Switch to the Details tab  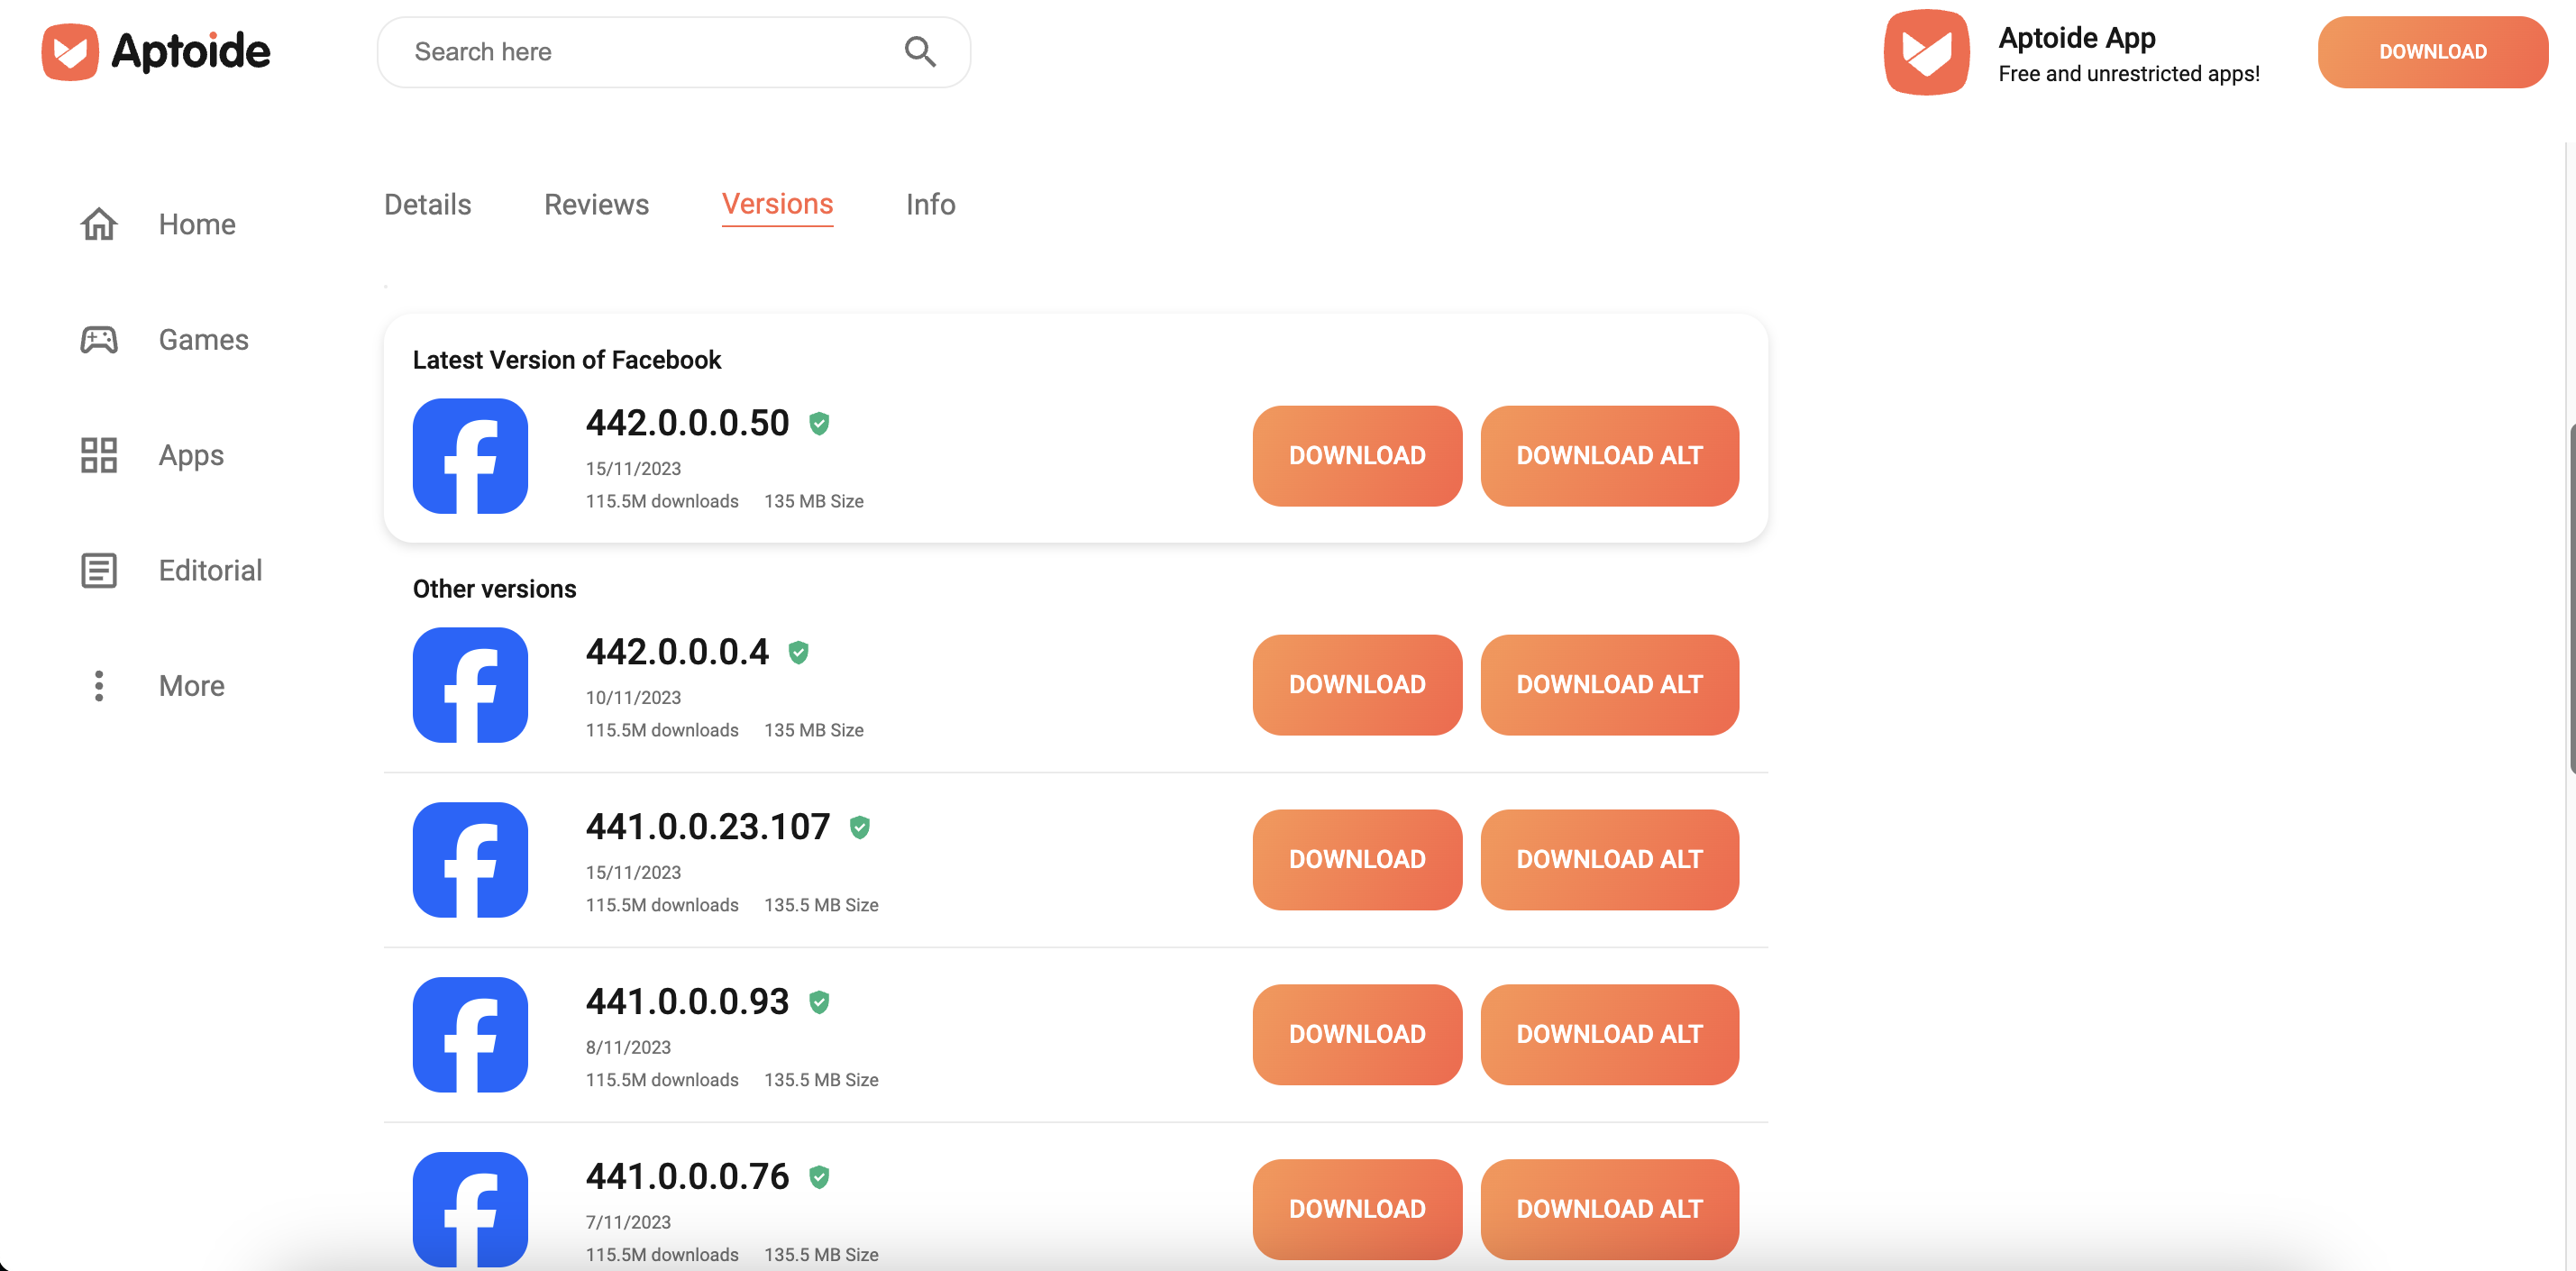click(427, 204)
